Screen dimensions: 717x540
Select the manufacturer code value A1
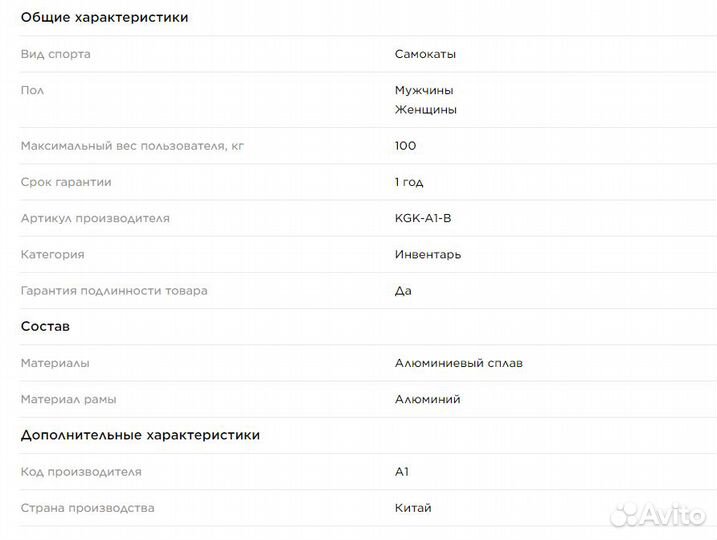[402, 472]
